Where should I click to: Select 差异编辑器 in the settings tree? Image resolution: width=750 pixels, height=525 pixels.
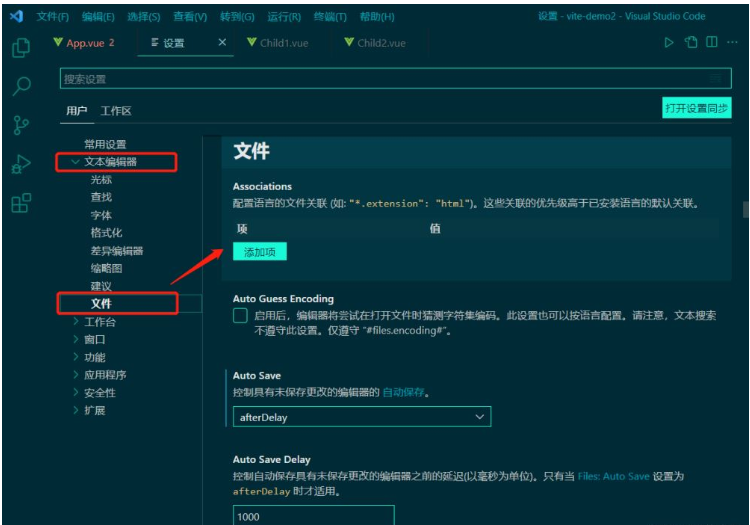(x=117, y=251)
